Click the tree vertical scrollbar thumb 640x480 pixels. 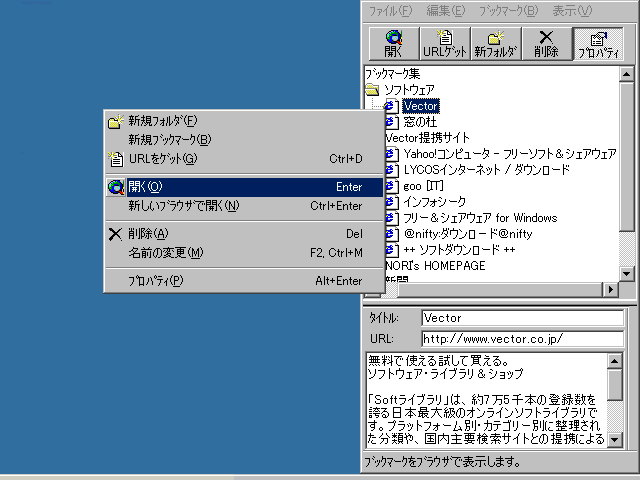[x=626, y=156]
